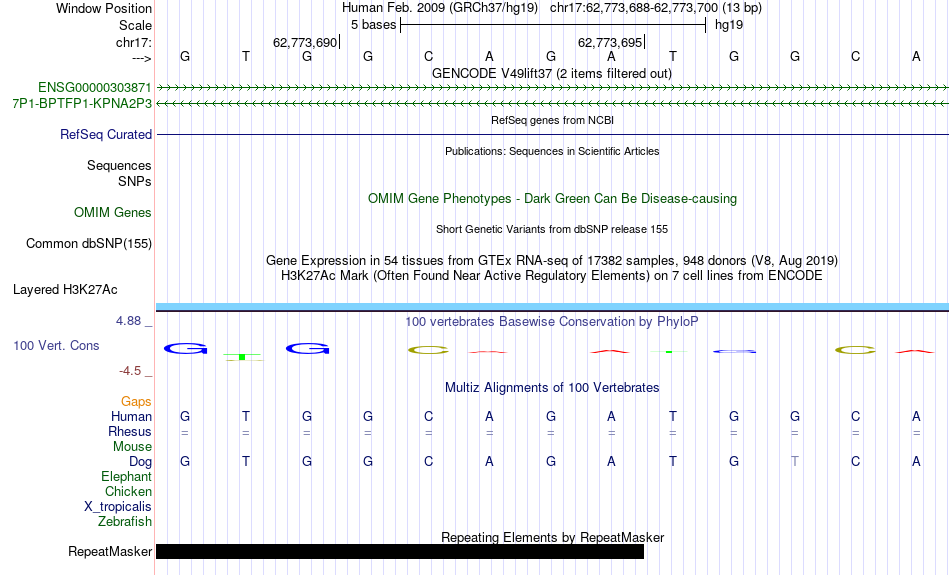Click the -4.5 lower axis value
Image resolution: width=950 pixels, height=575 pixels.
pos(130,371)
